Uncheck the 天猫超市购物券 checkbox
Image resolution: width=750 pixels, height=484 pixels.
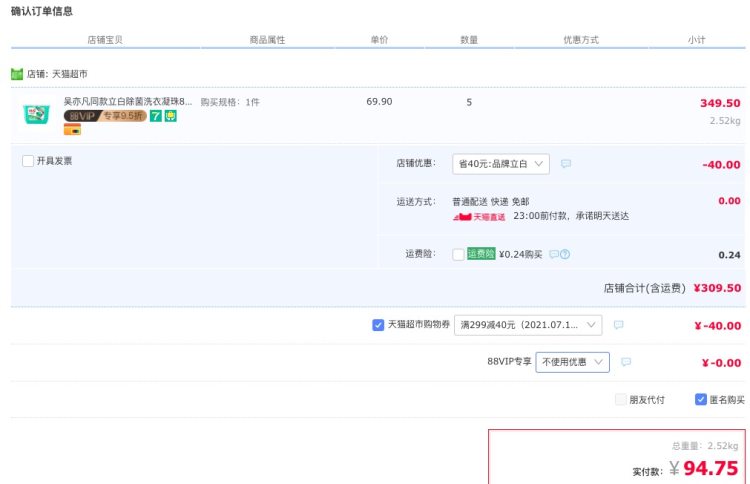[x=378, y=325]
